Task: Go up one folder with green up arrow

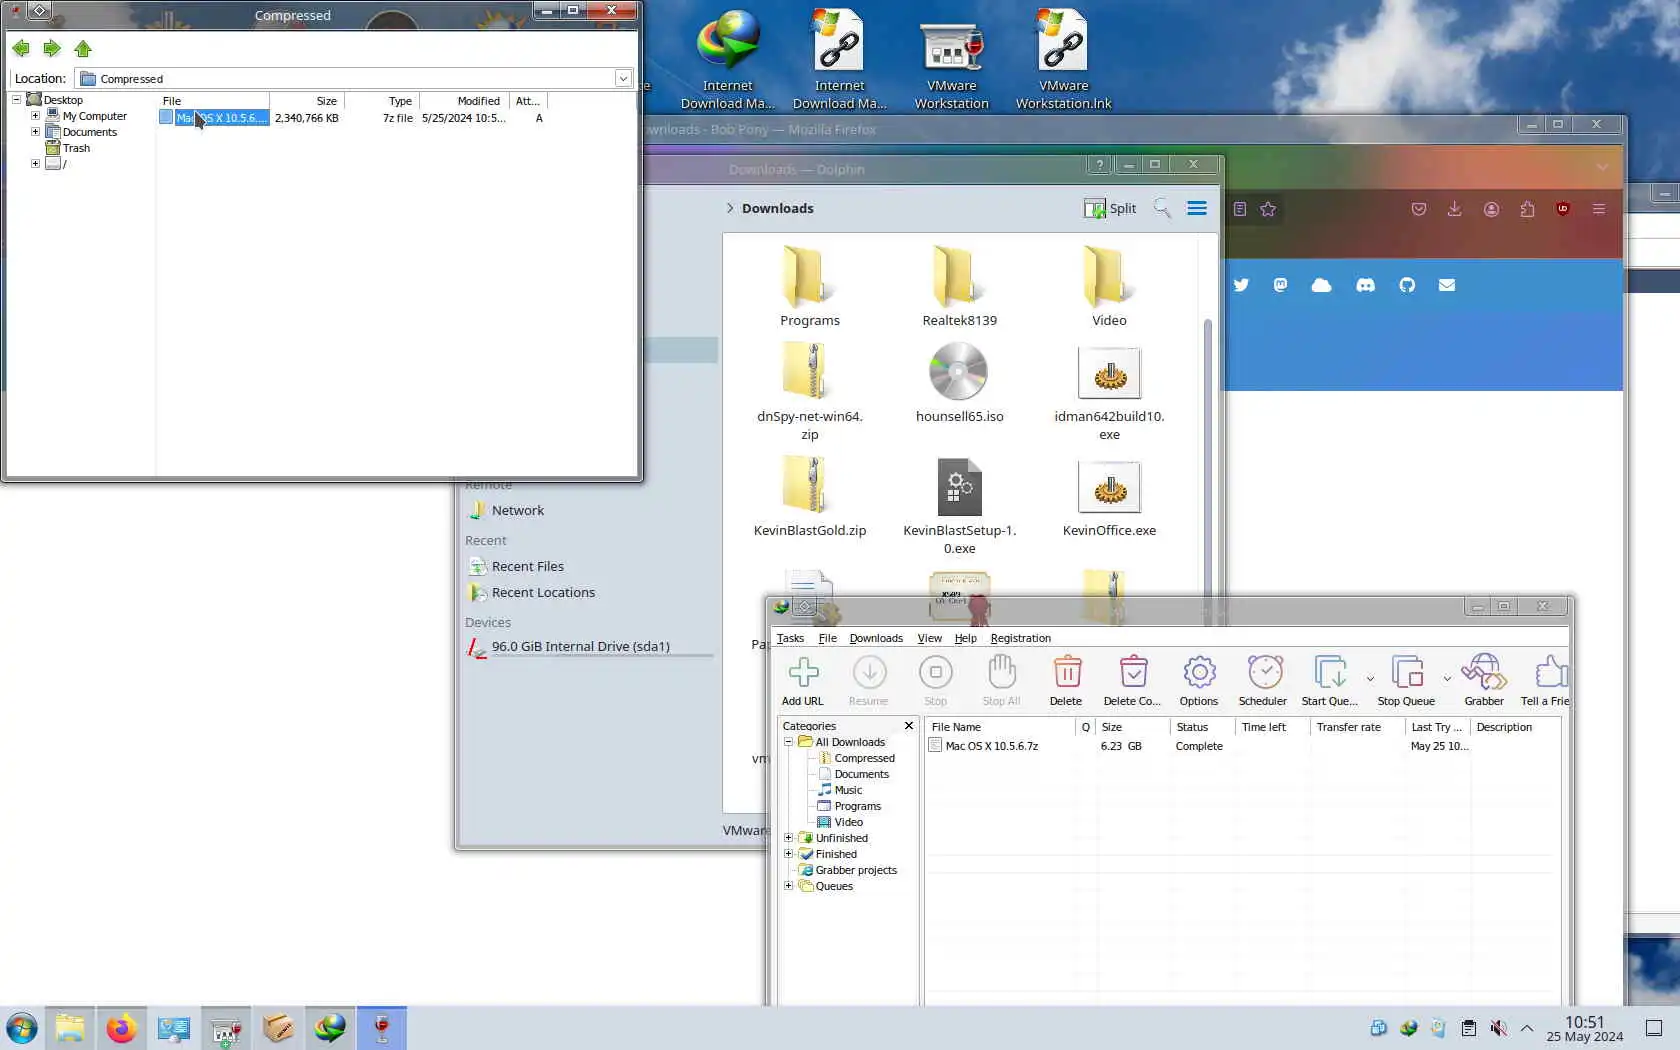Action: point(83,48)
